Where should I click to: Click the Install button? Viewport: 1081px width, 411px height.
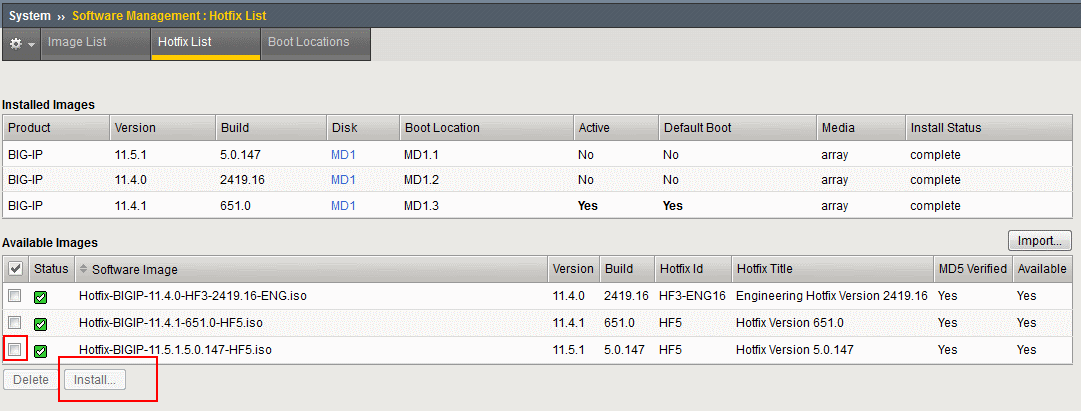[95, 380]
